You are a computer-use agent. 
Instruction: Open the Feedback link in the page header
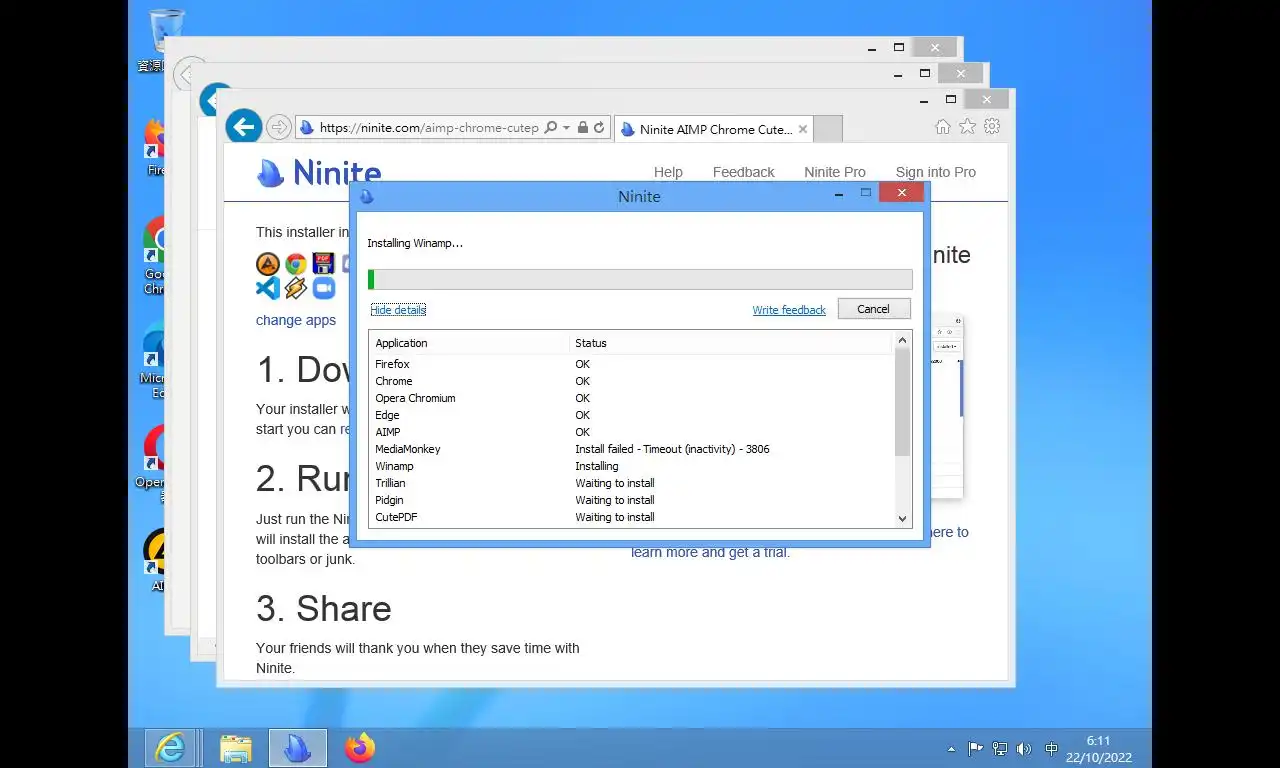(x=743, y=172)
